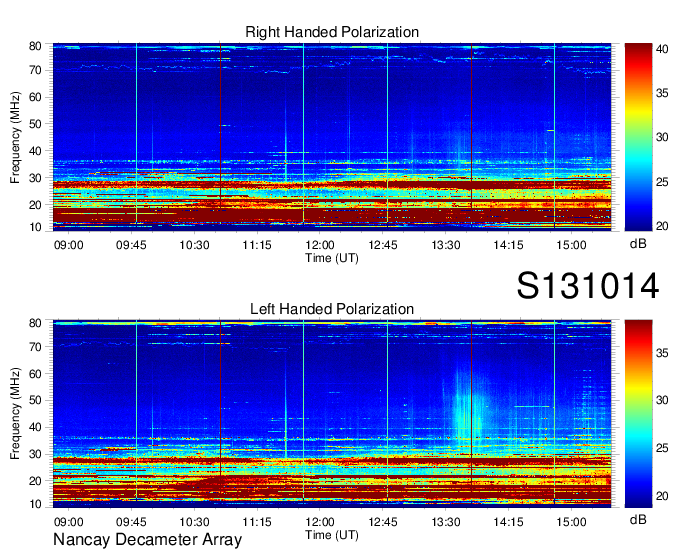Click the 20 dB value on Left Handed color bar
This screenshot has width=680, height=552.
pyautogui.click(x=662, y=496)
